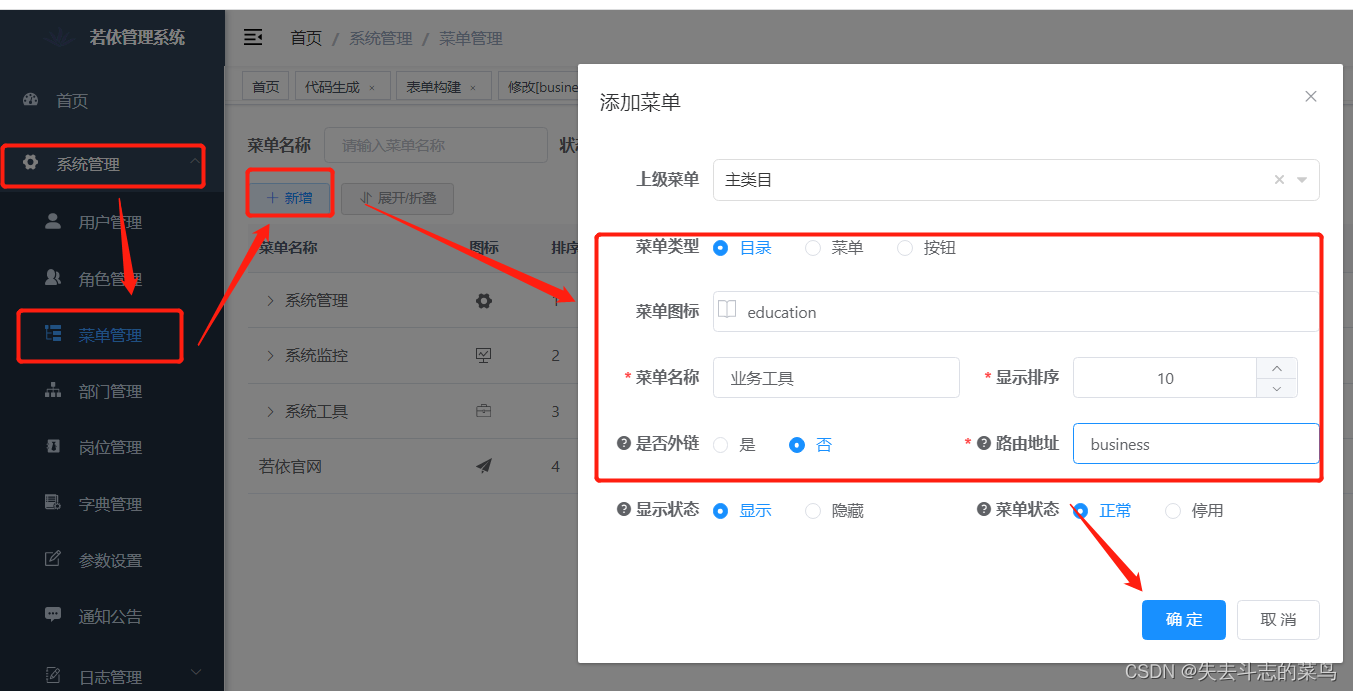Confirm the dialog with 确定 button
Screen dimensions: 1353x691
(x=1183, y=620)
